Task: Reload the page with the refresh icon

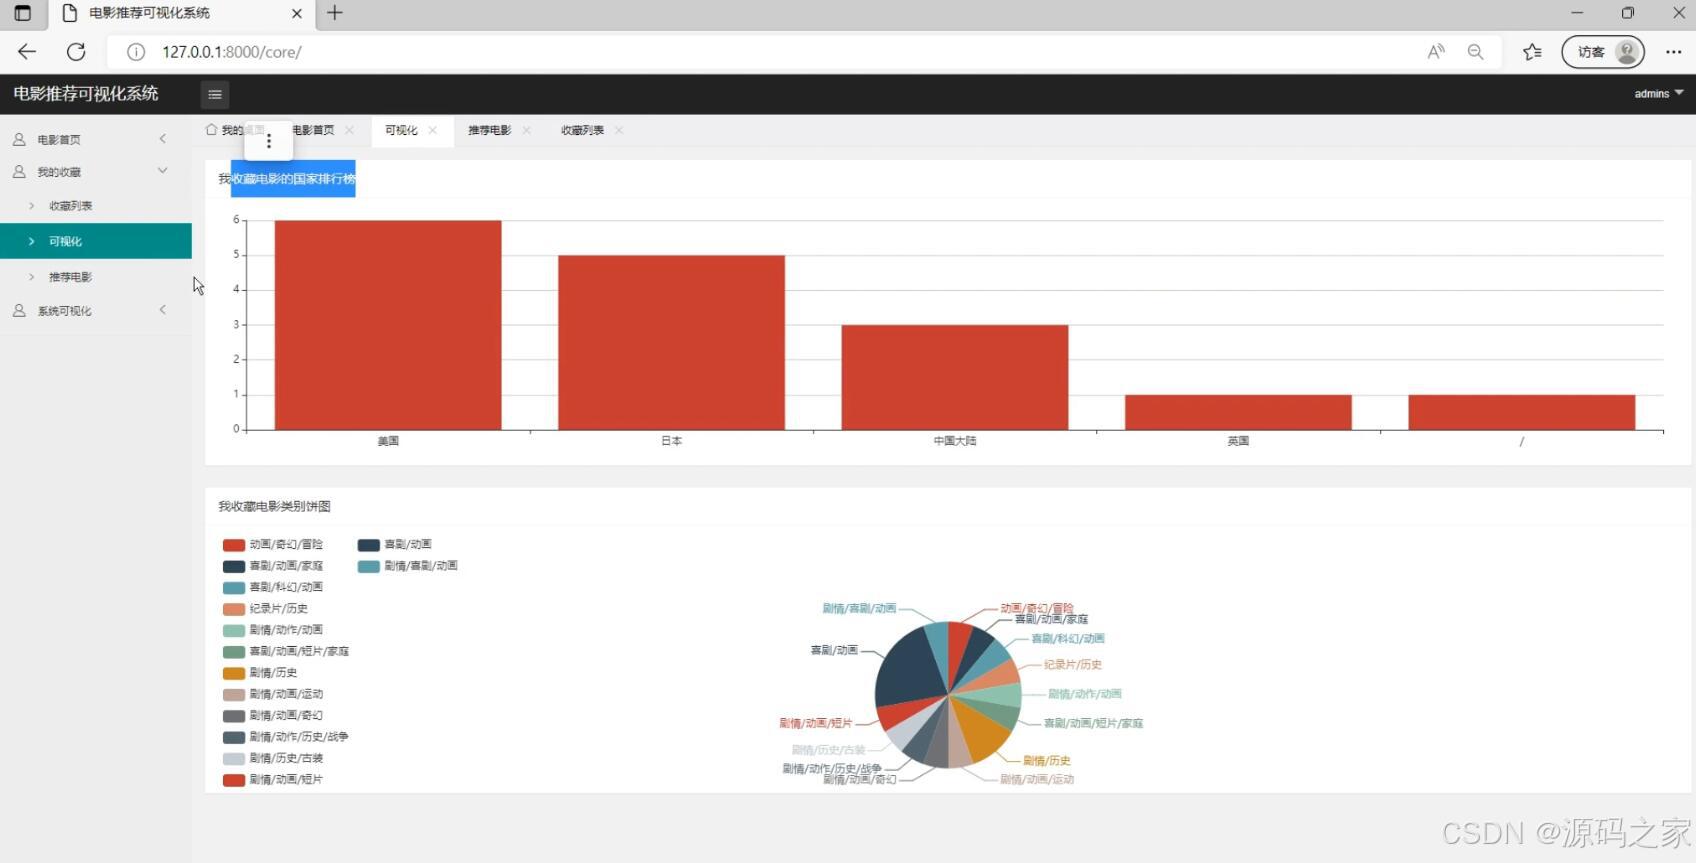Action: (76, 52)
